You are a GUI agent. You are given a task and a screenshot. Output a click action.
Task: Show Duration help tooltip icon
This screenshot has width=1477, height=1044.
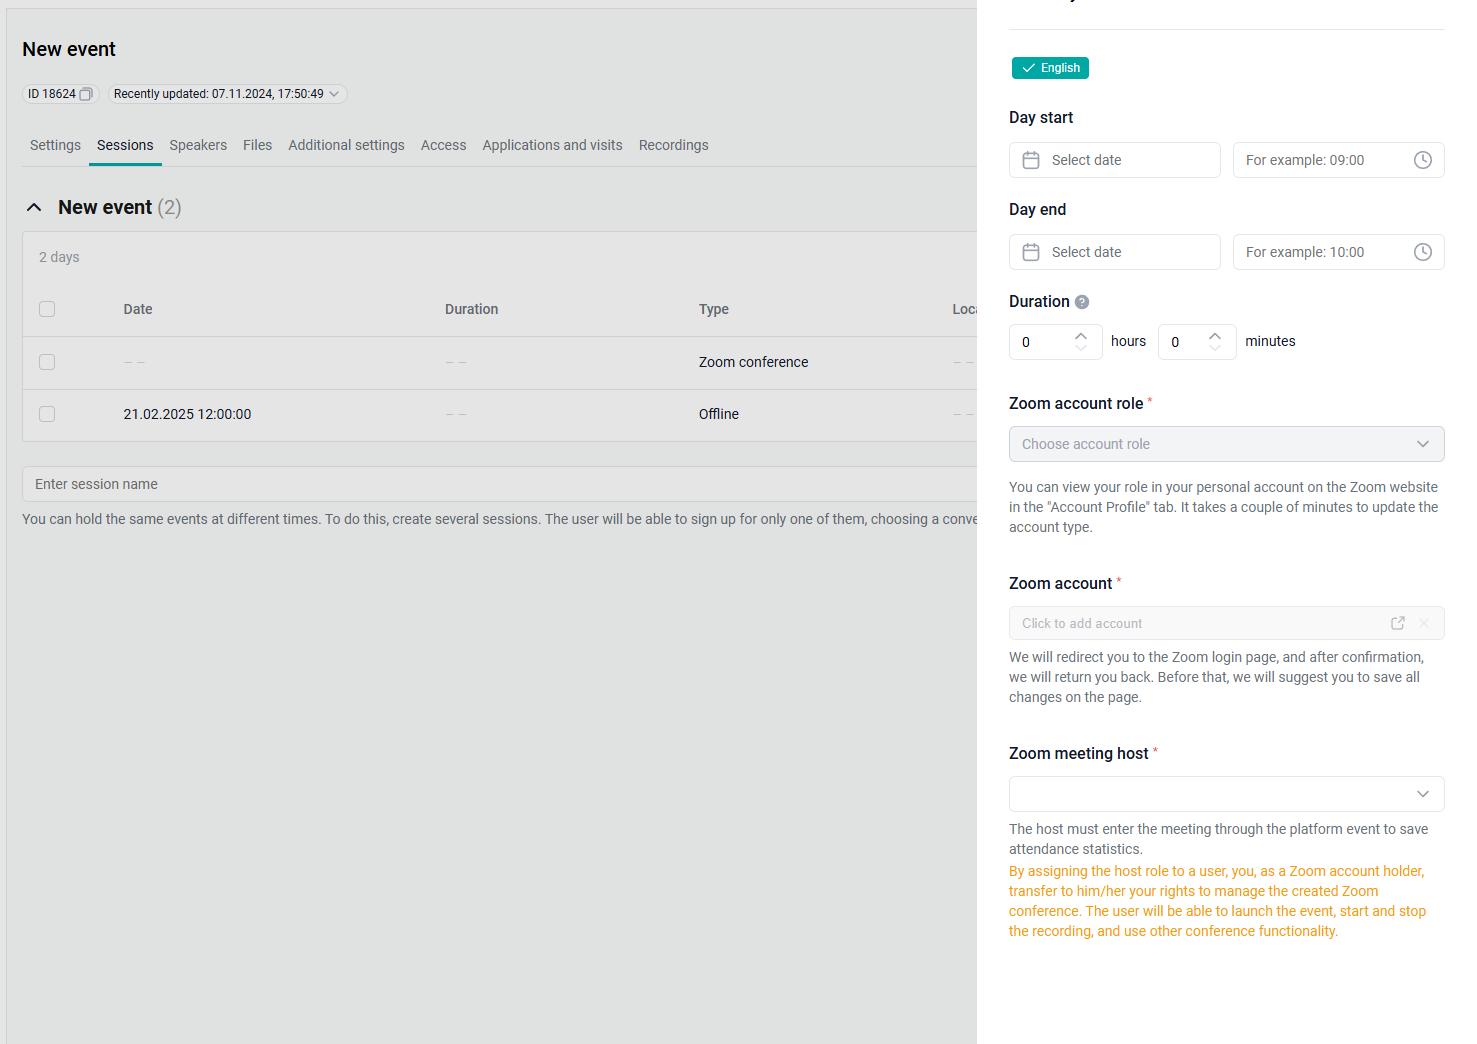tap(1082, 302)
